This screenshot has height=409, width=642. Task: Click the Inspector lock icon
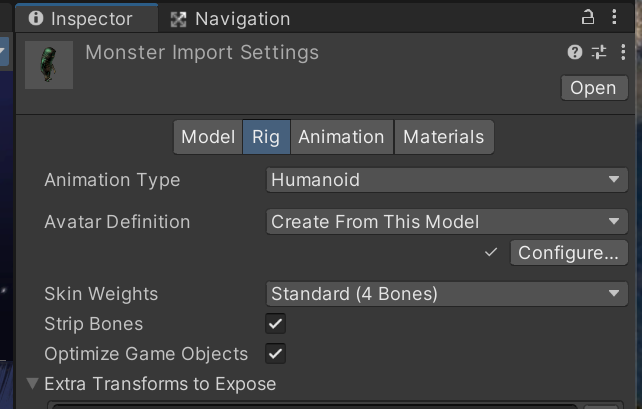(588, 17)
